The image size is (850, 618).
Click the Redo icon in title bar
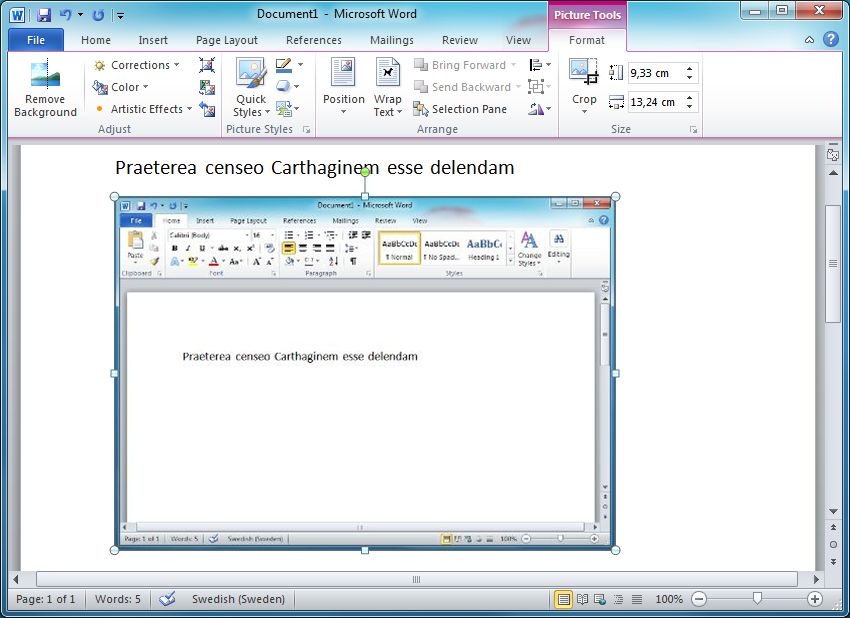pyautogui.click(x=98, y=15)
